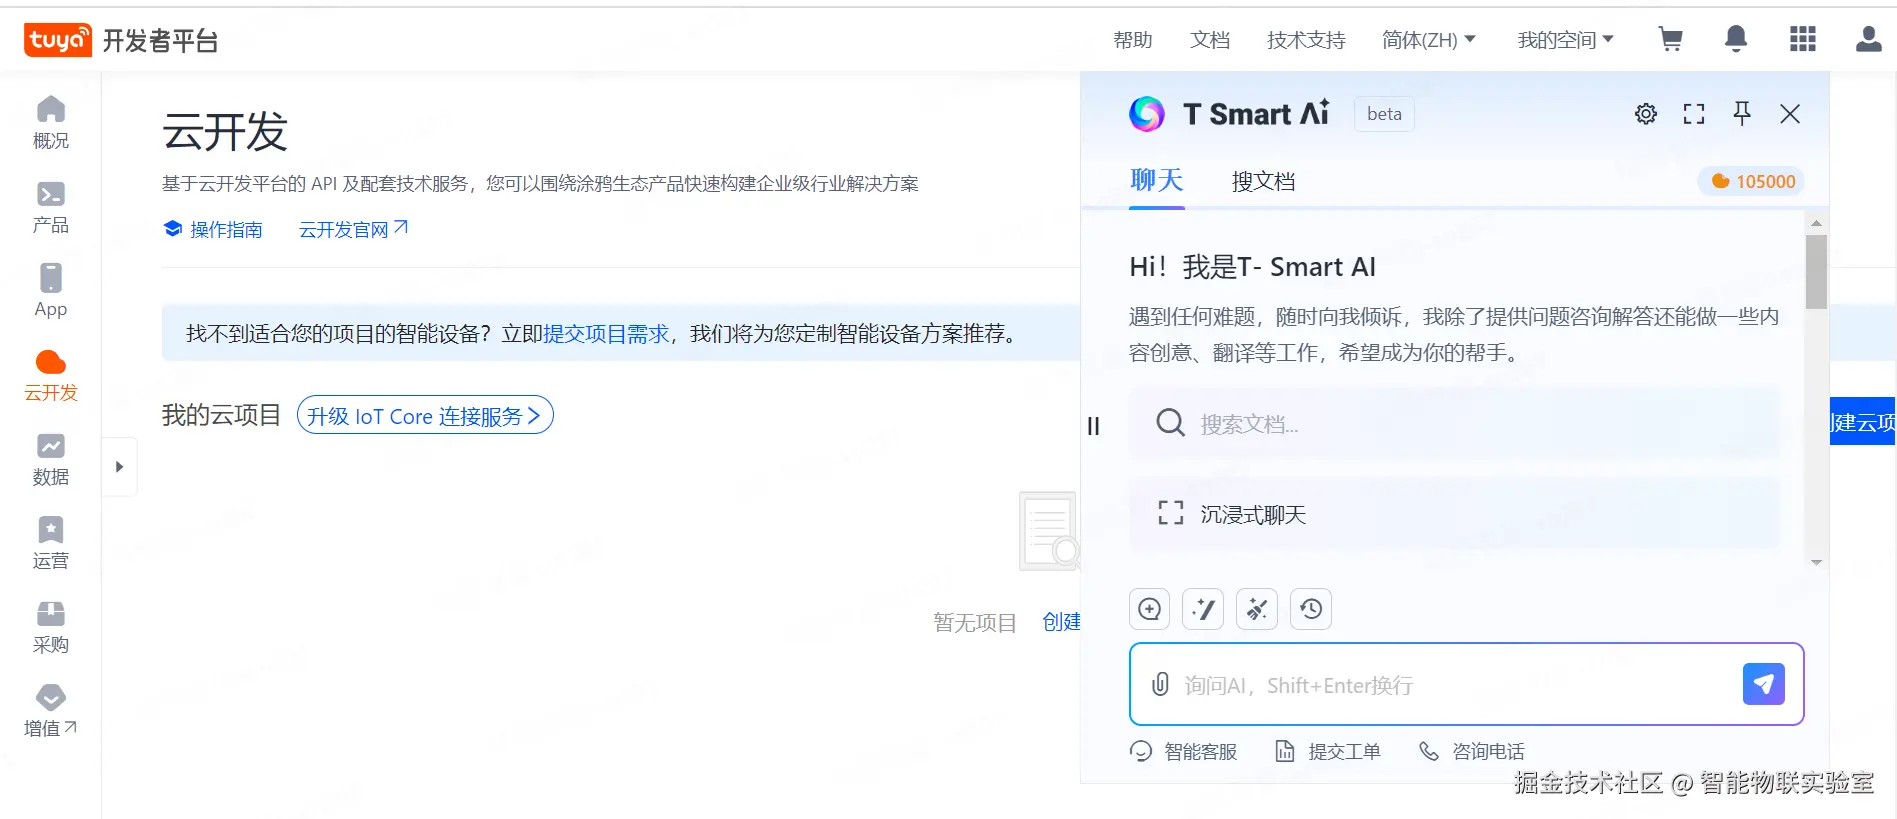Screen dimensions: 1897x819
Task: Open the 概况 overview sidebar item
Action: tap(50, 122)
